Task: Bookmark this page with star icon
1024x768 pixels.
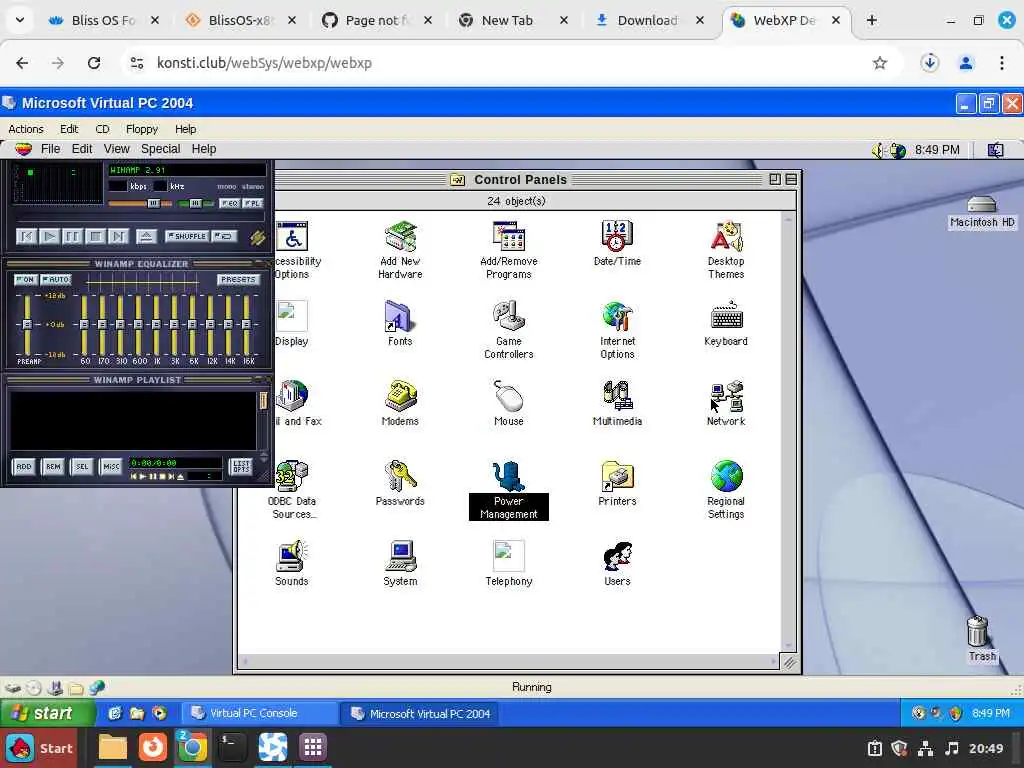Action: (880, 63)
